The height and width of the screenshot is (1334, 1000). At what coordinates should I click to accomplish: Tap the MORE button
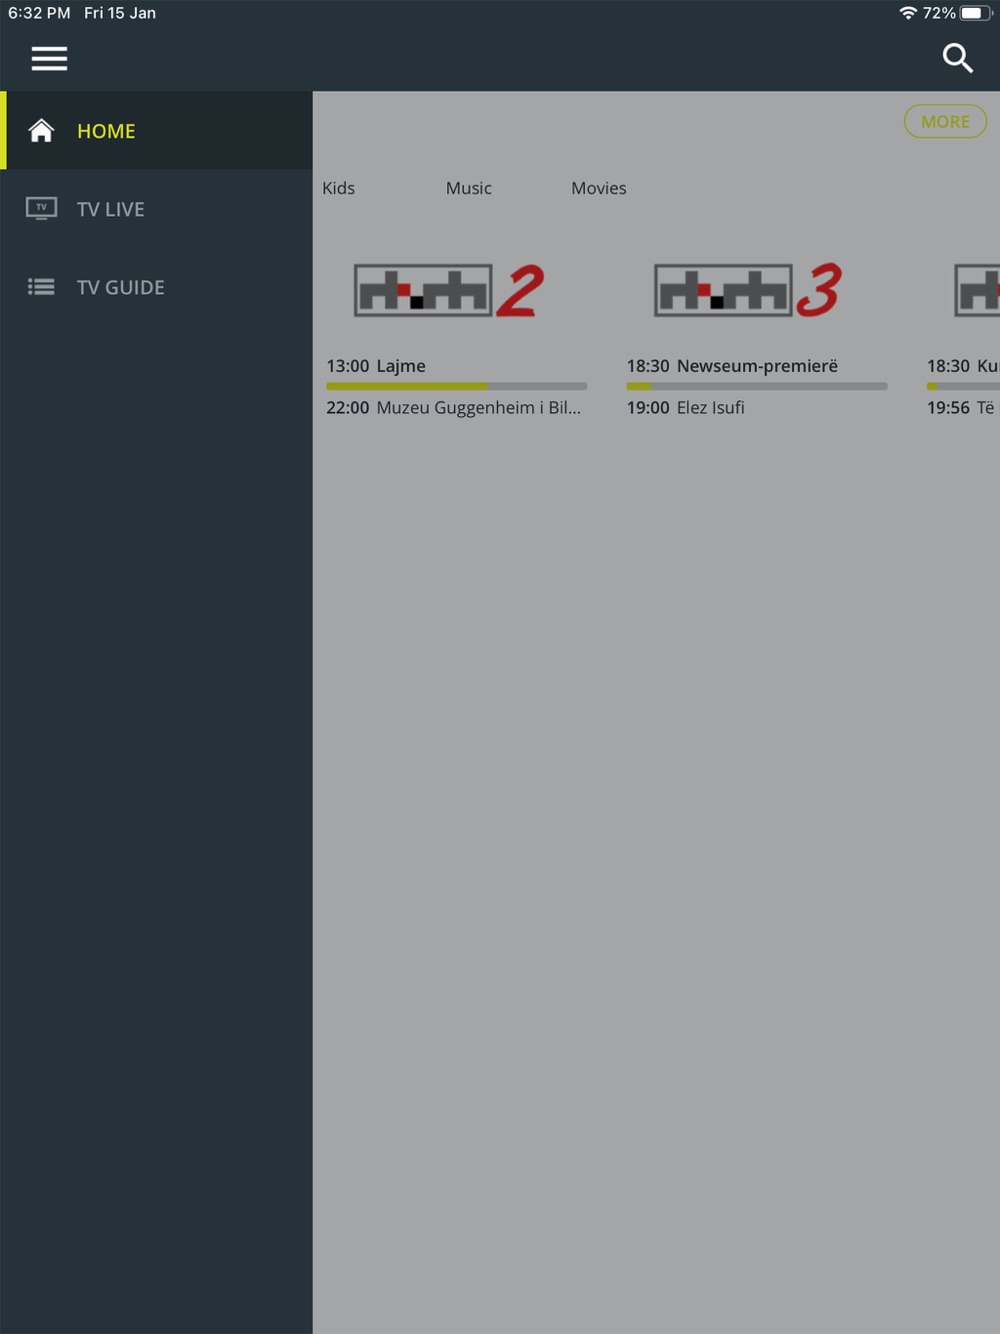[945, 121]
